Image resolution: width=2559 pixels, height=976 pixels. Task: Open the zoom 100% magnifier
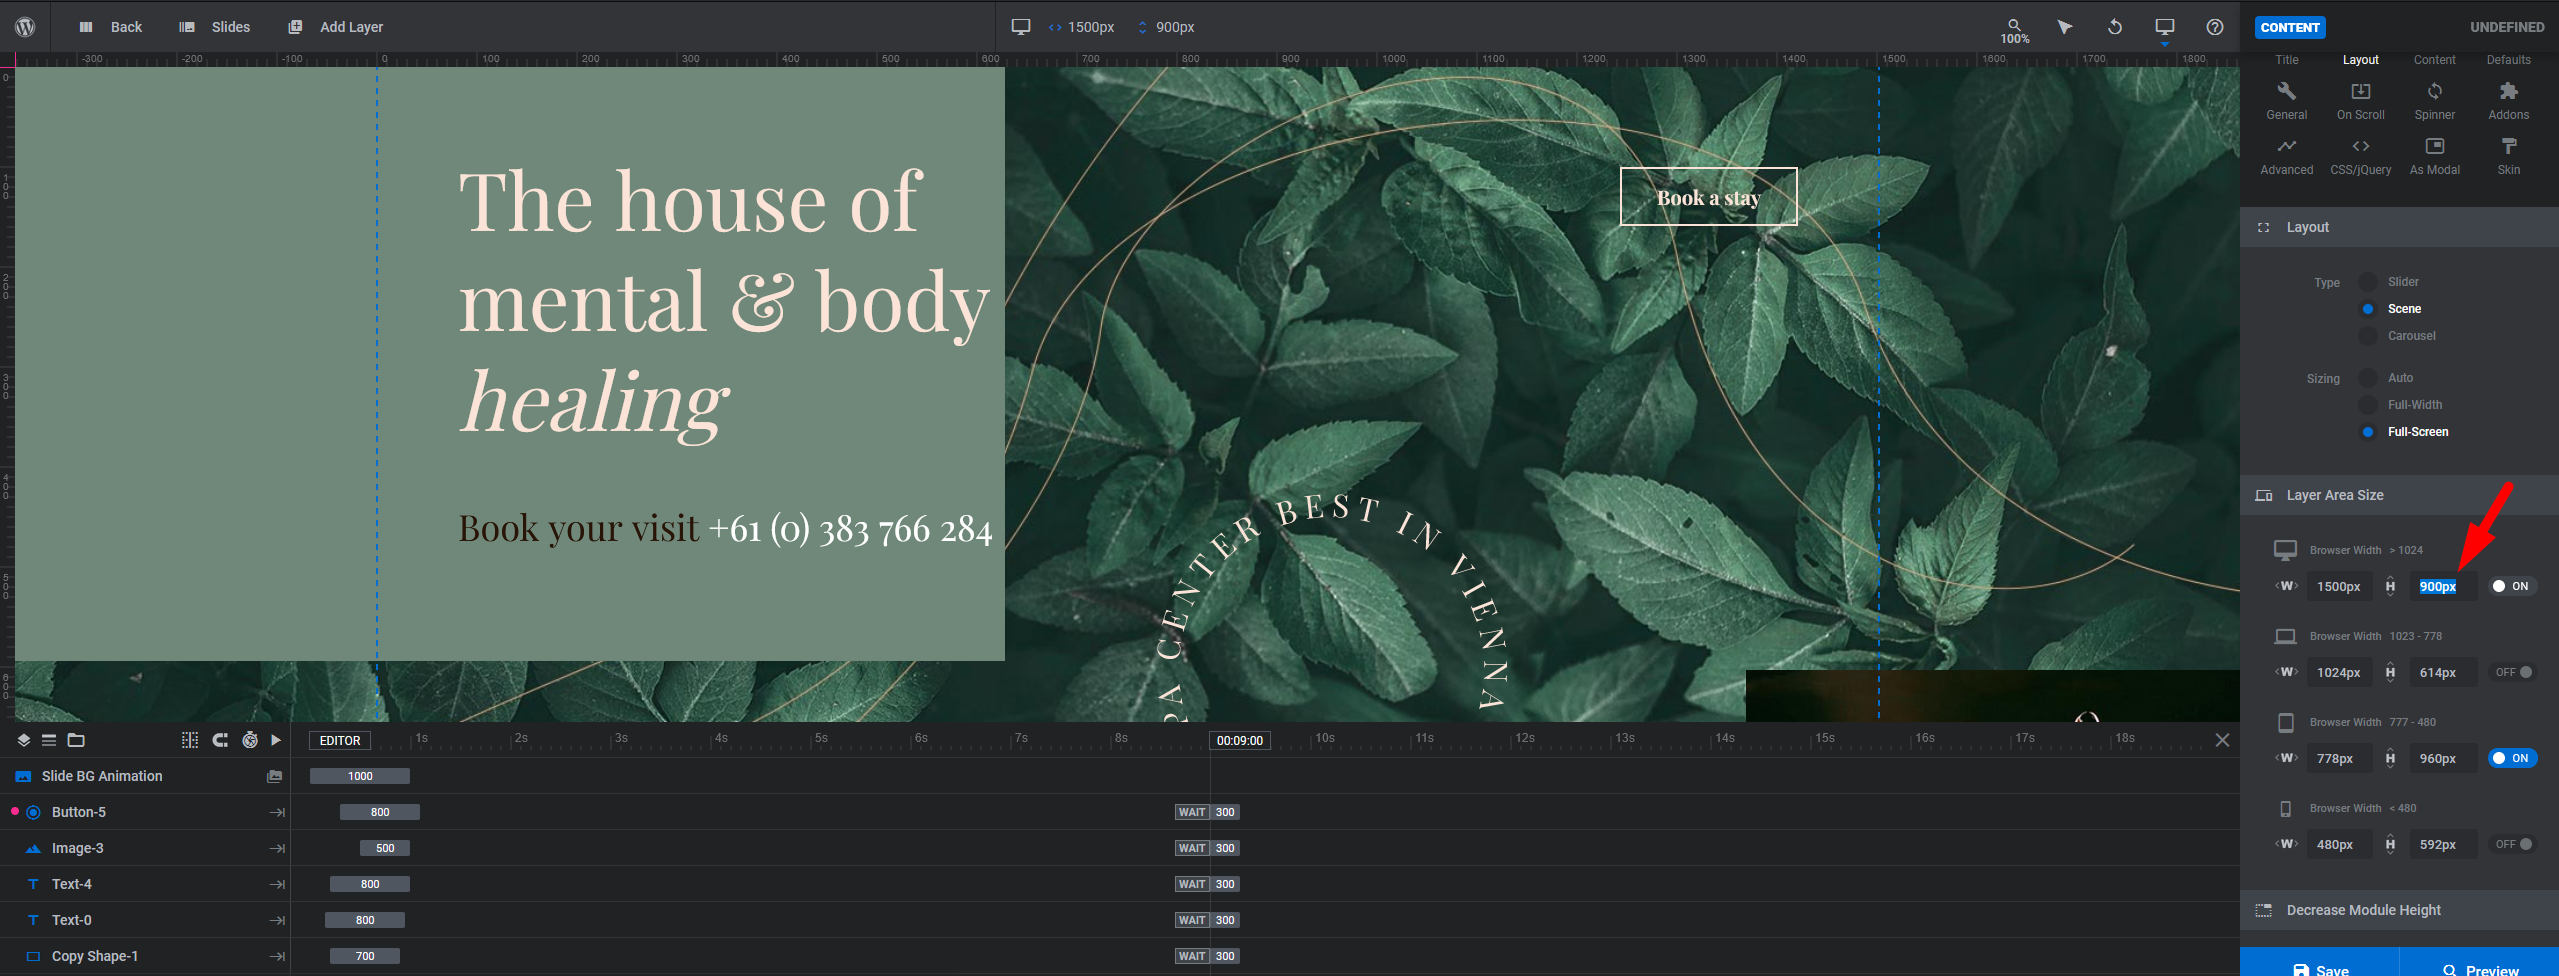2014,30
